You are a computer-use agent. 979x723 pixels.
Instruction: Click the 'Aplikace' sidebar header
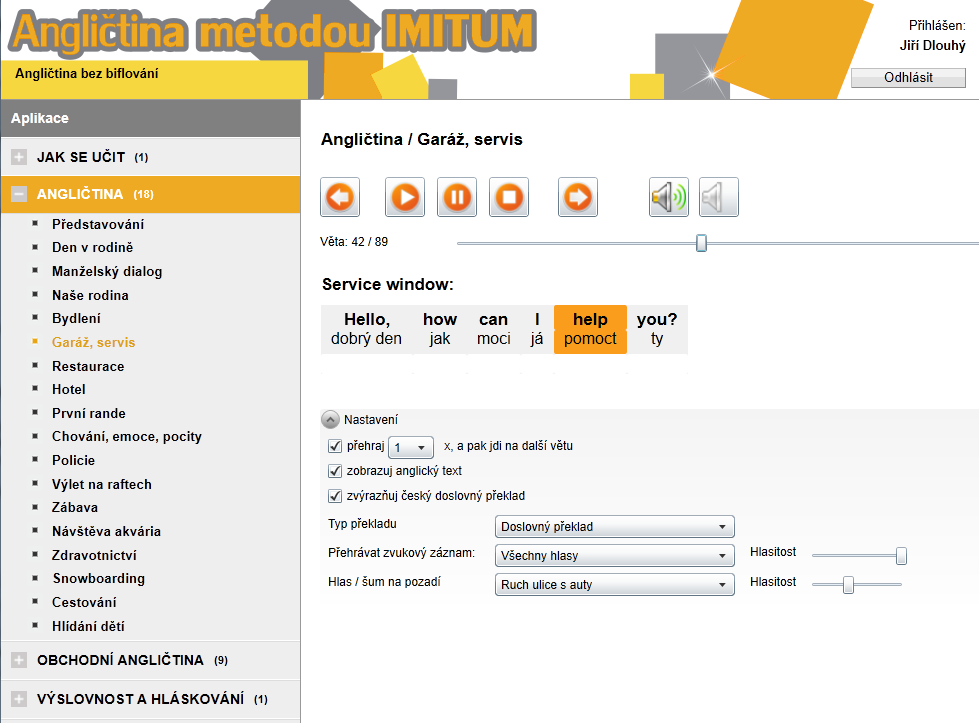pyautogui.click(x=40, y=118)
